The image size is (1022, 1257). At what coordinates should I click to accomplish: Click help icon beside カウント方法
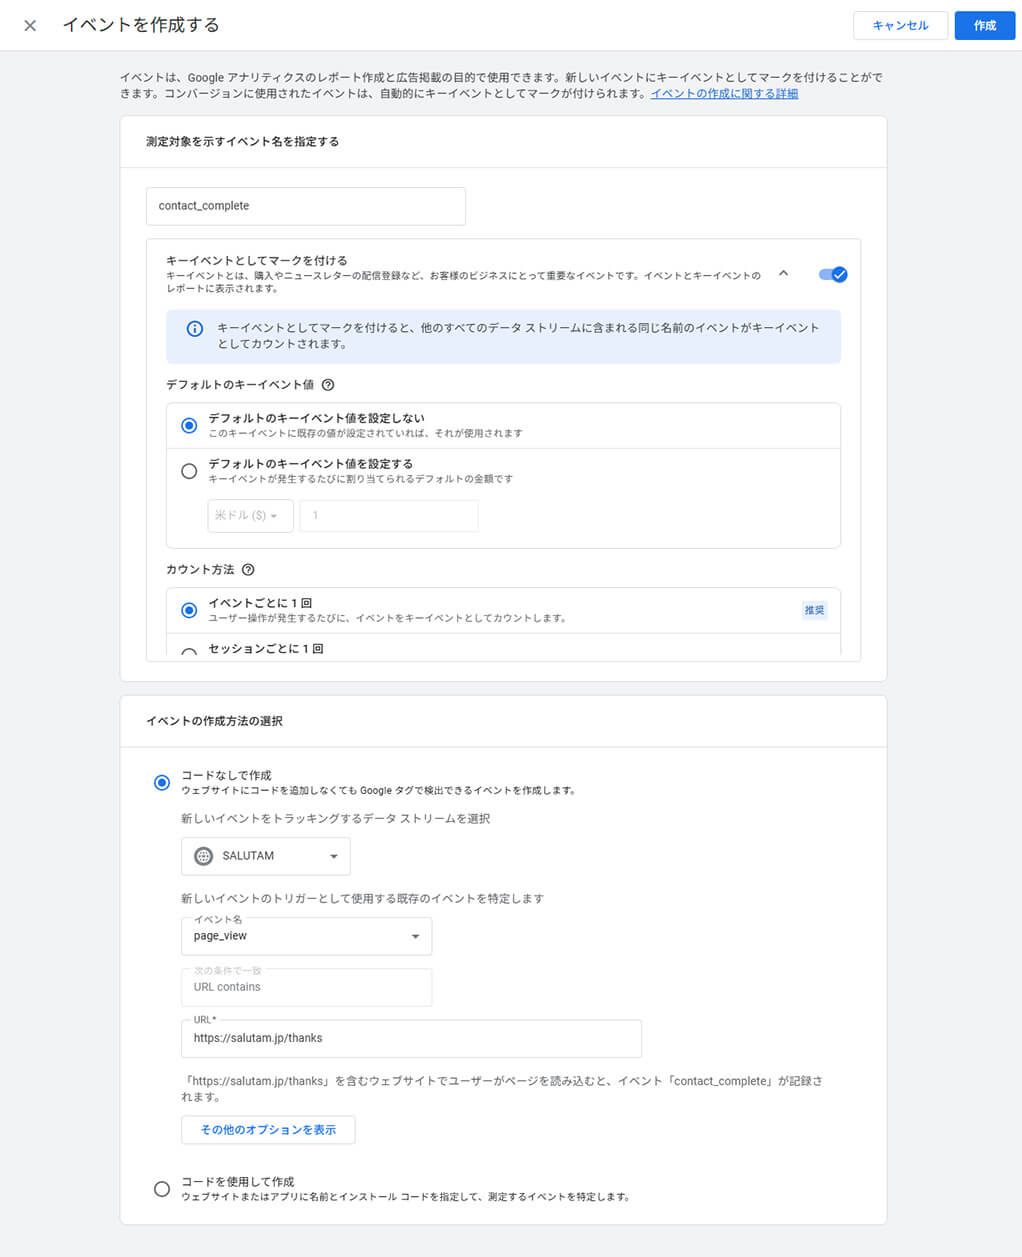pos(248,570)
